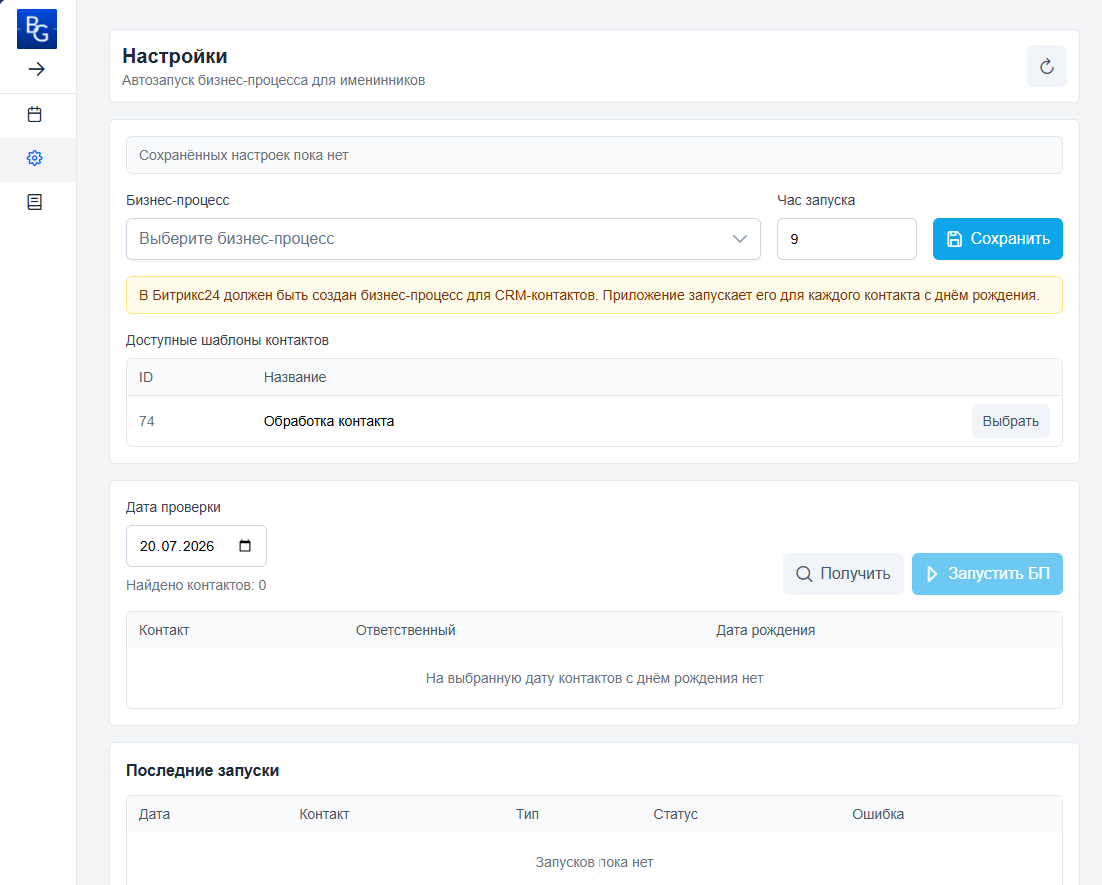Click the Статус column header

(675, 814)
